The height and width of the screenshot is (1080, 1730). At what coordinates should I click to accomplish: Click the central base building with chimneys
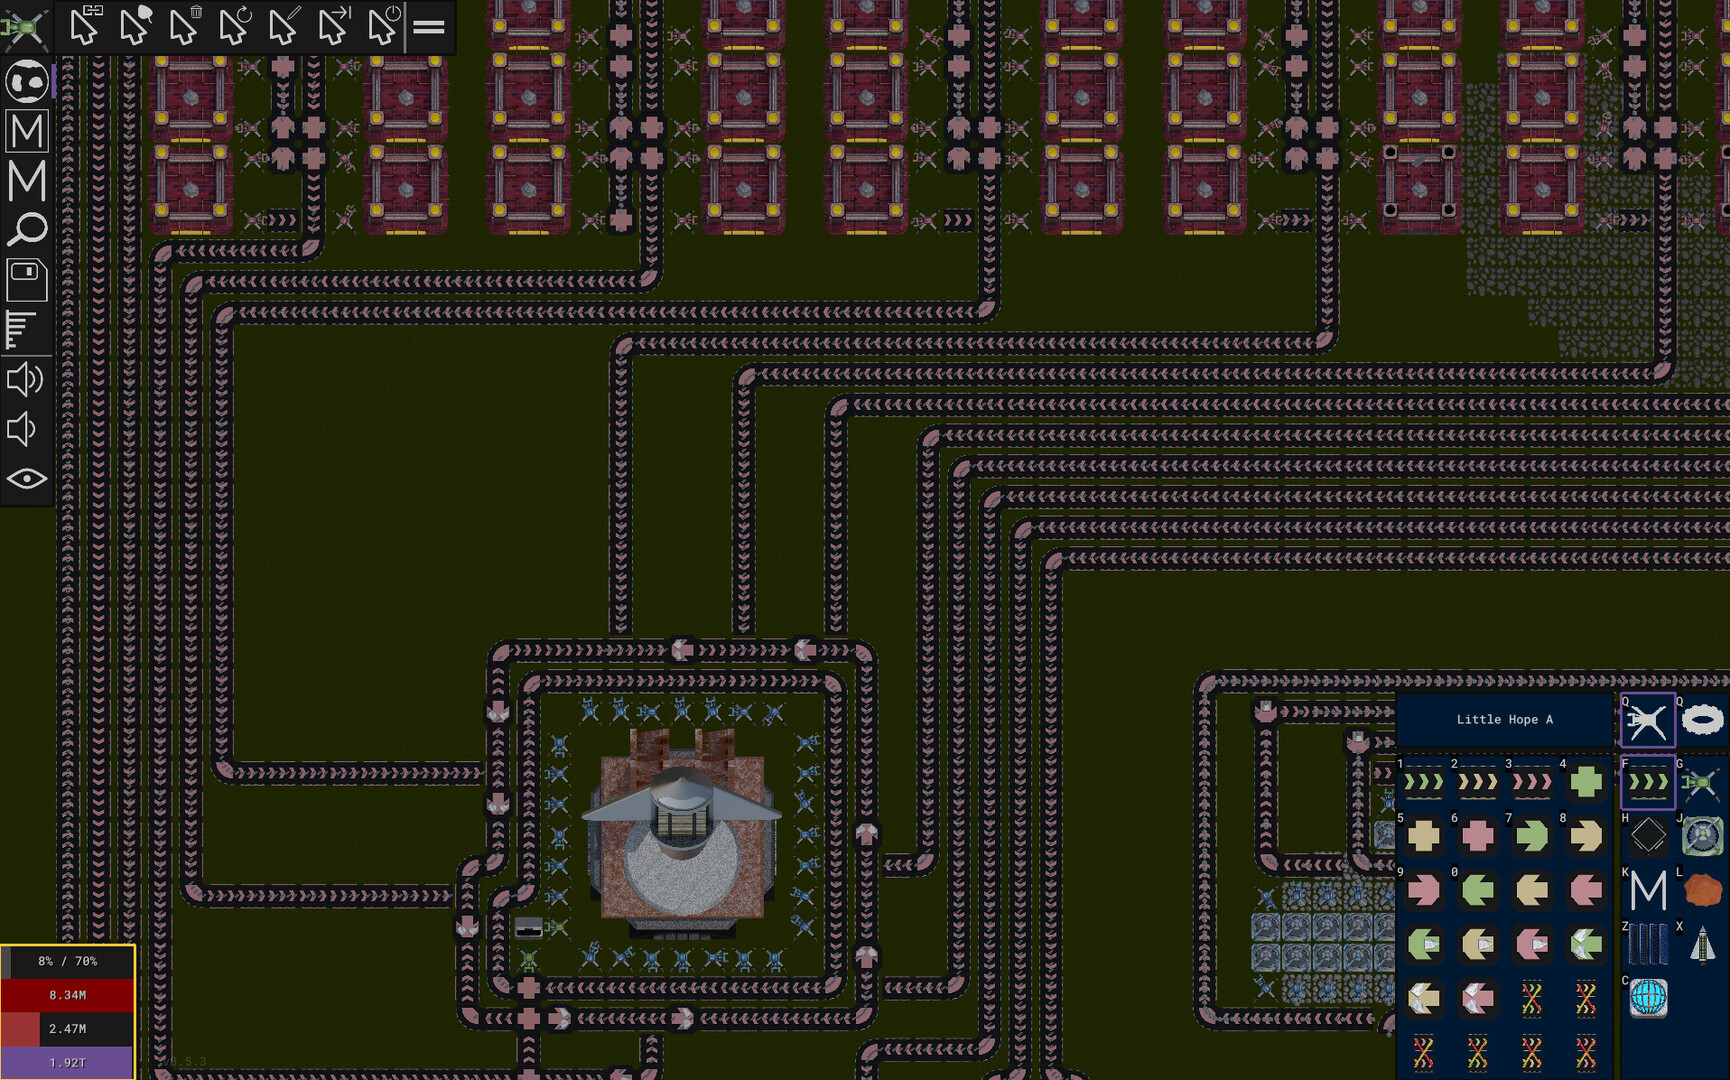(x=683, y=834)
